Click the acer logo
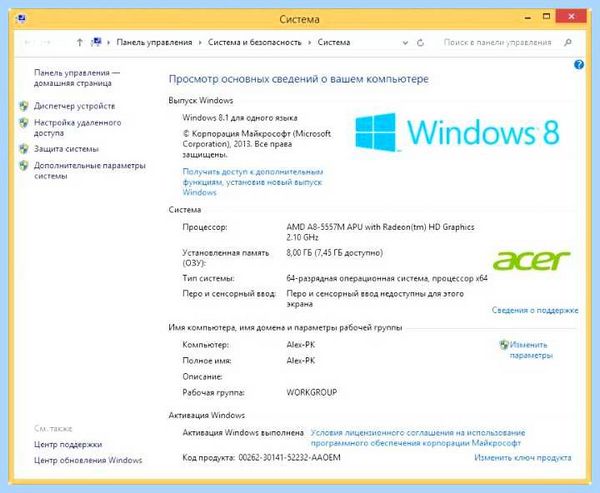This screenshot has height=493, width=600. point(532,260)
